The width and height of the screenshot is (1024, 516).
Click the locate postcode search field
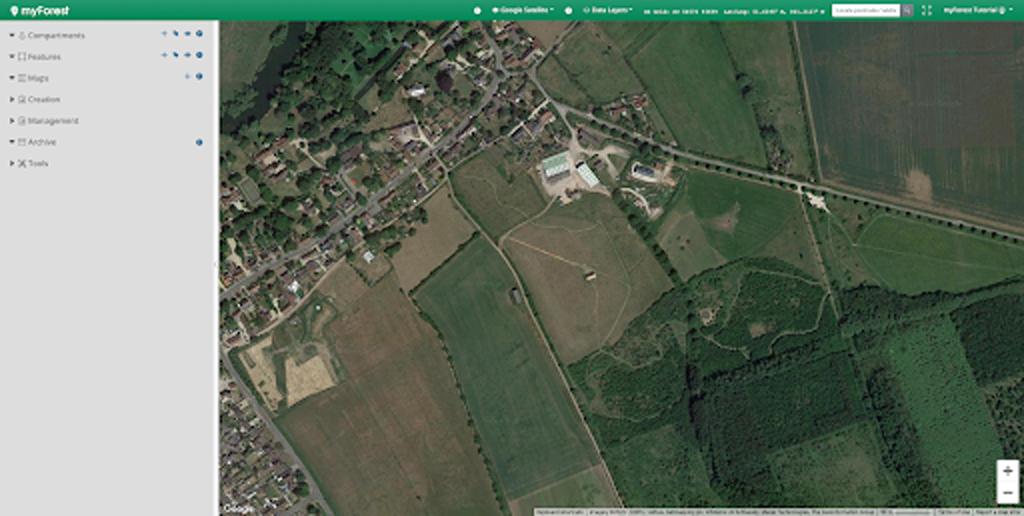tap(866, 10)
